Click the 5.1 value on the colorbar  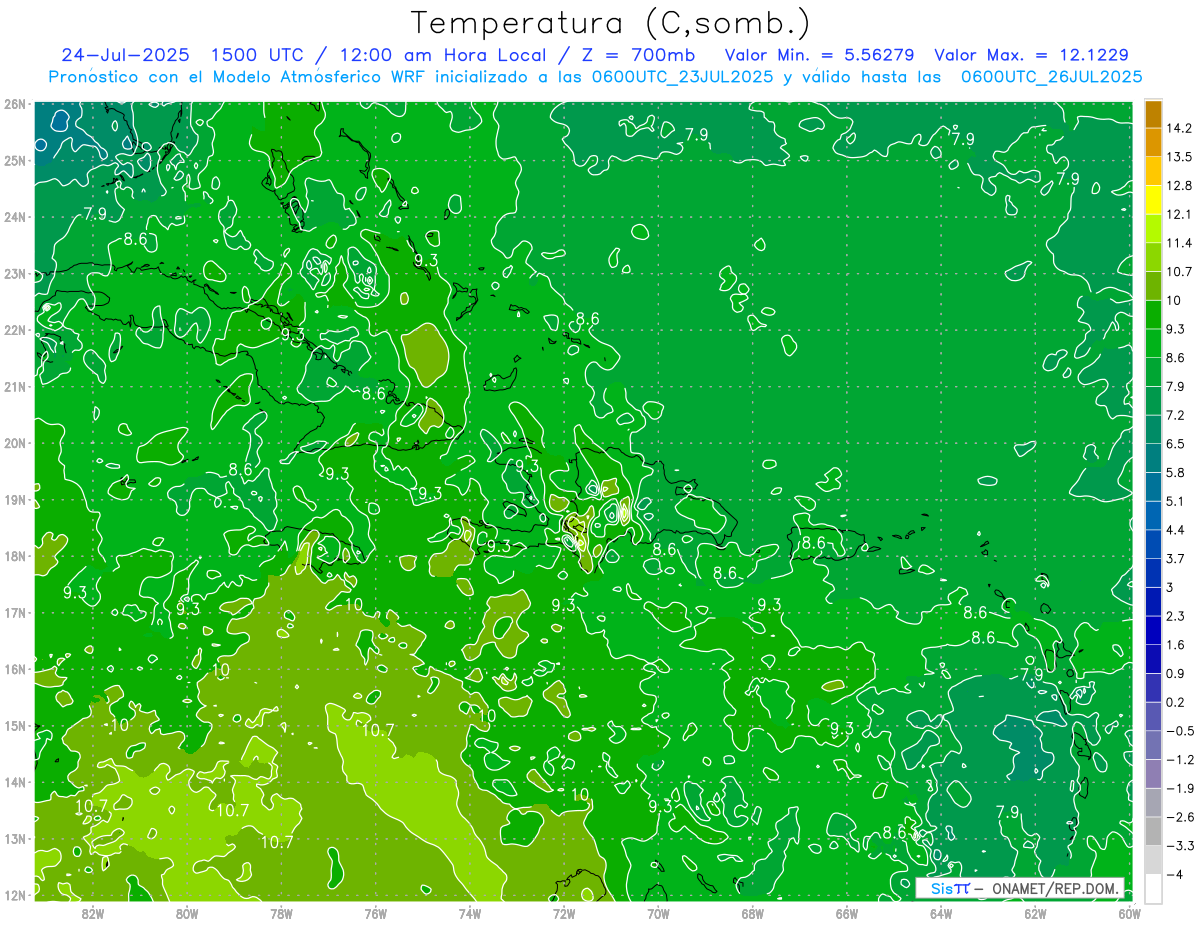pyautogui.click(x=1176, y=501)
